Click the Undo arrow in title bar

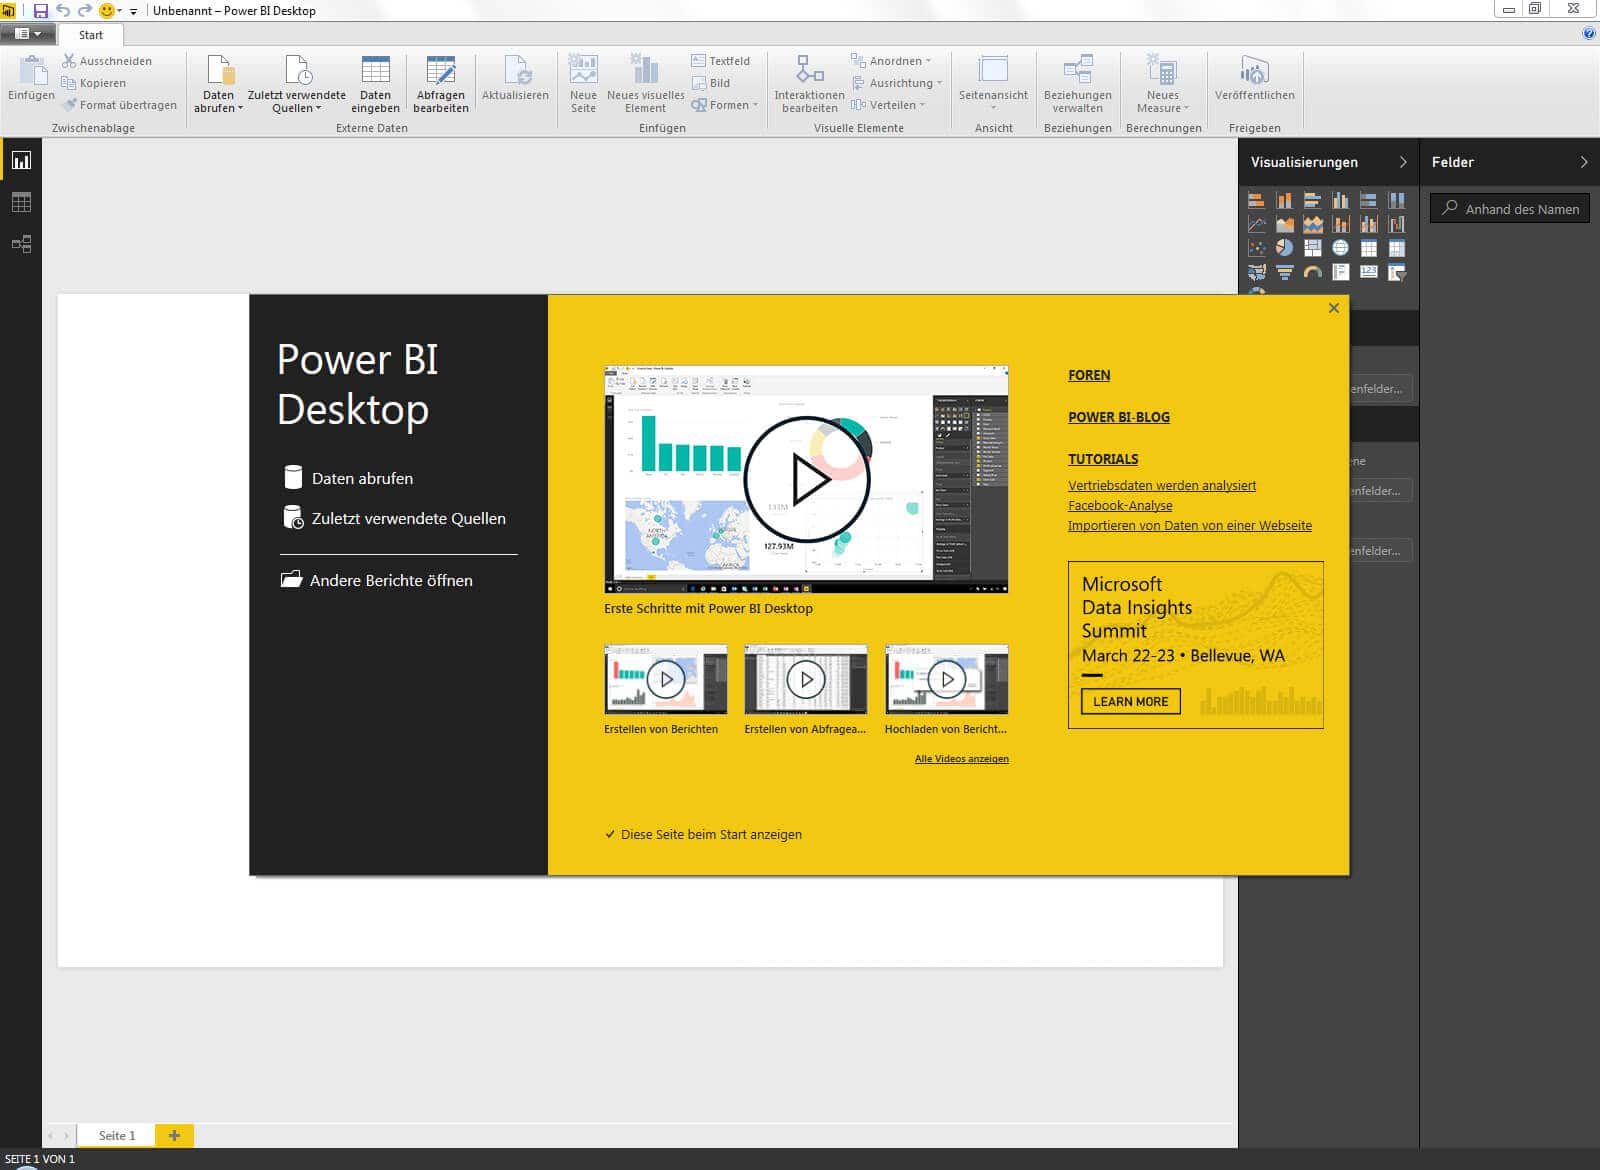point(63,10)
